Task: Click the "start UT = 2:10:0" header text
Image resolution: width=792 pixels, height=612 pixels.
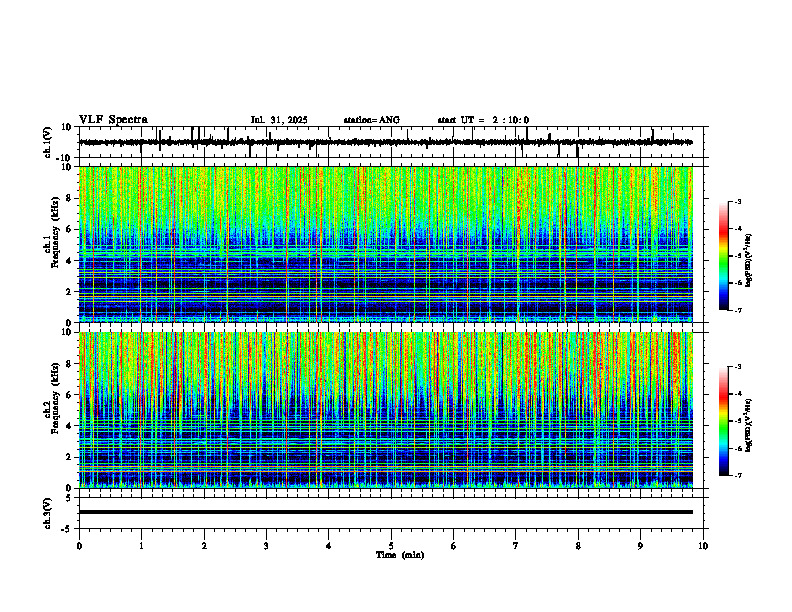Action: [483, 120]
